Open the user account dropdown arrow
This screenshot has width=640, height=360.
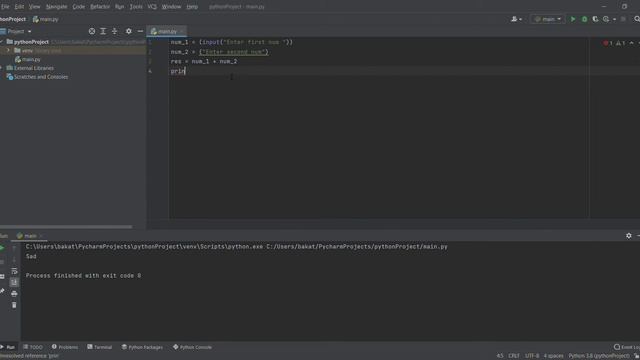tap(520, 19)
